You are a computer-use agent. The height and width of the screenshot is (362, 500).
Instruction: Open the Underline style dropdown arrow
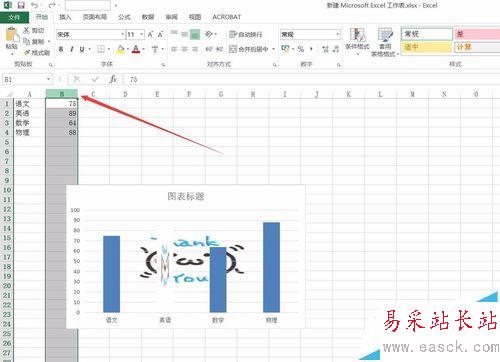click(x=89, y=49)
